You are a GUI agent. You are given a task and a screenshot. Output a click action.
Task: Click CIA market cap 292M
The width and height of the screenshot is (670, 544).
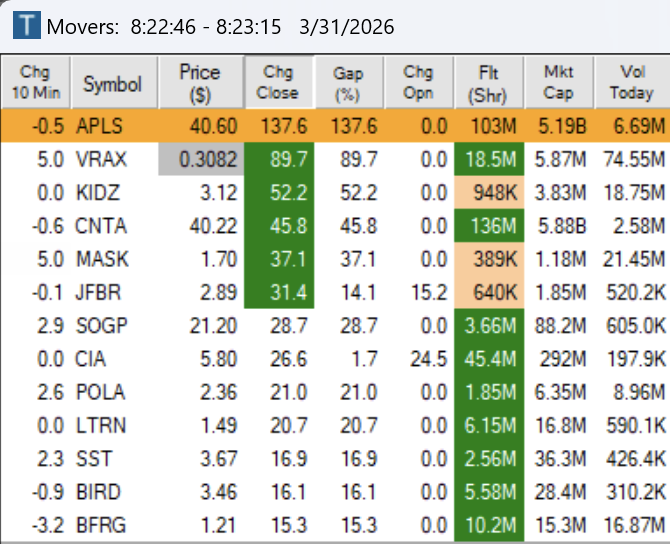(563, 359)
